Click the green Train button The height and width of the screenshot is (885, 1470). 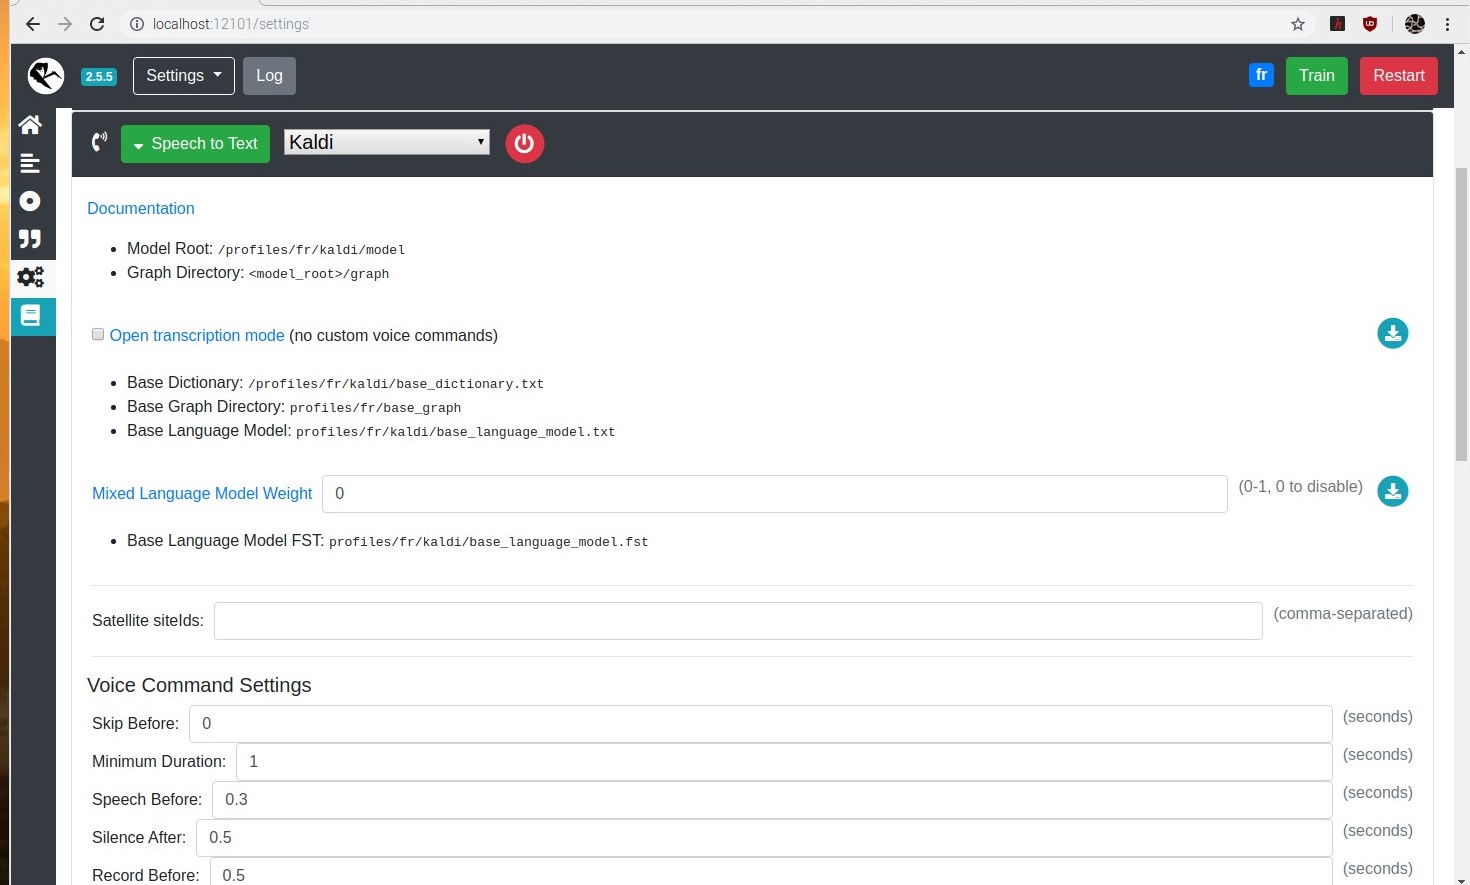1316,76
